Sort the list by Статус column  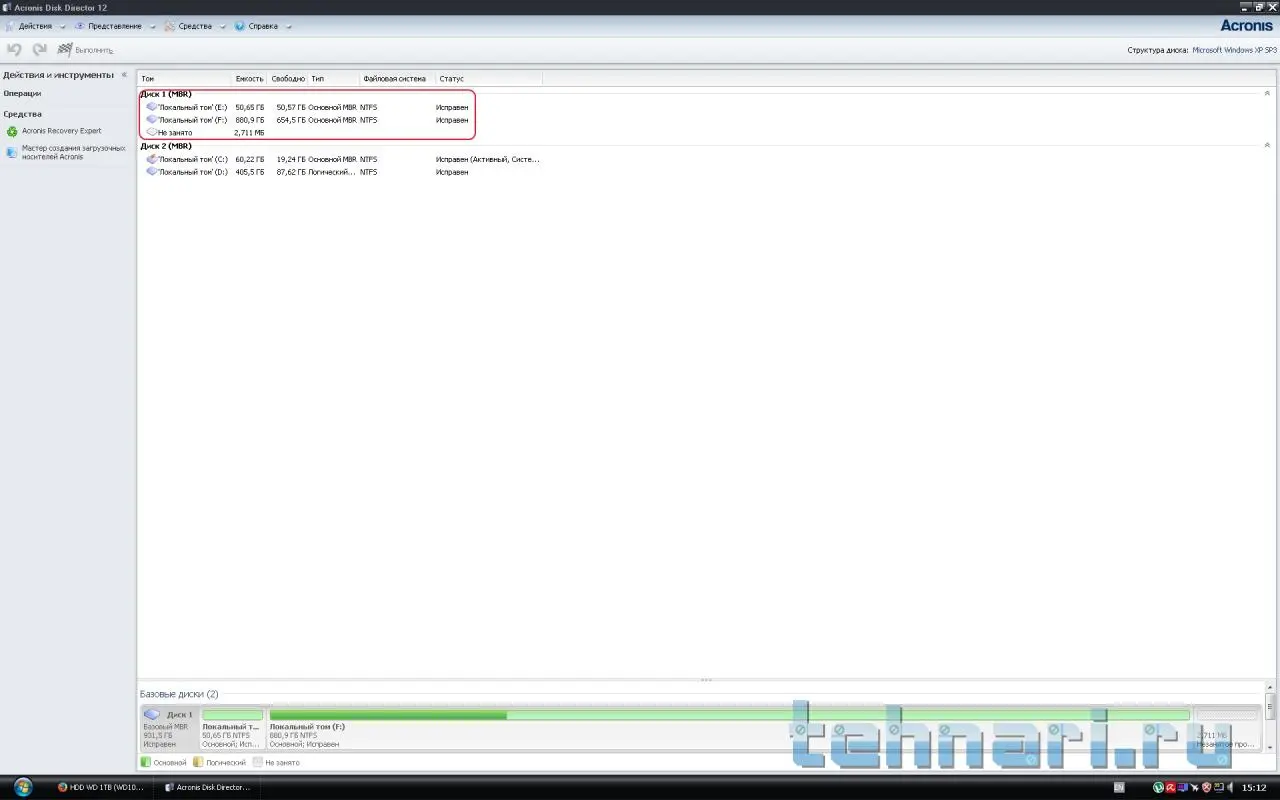click(x=489, y=78)
